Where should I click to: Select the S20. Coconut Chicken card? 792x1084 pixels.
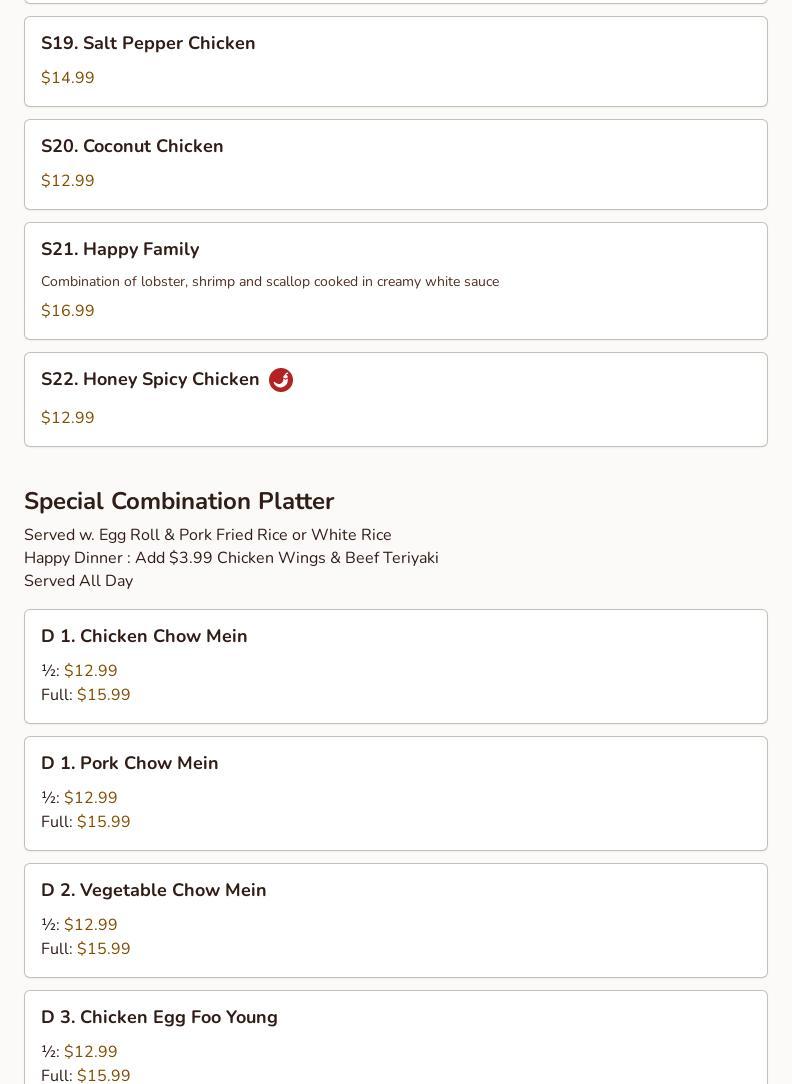396,165
